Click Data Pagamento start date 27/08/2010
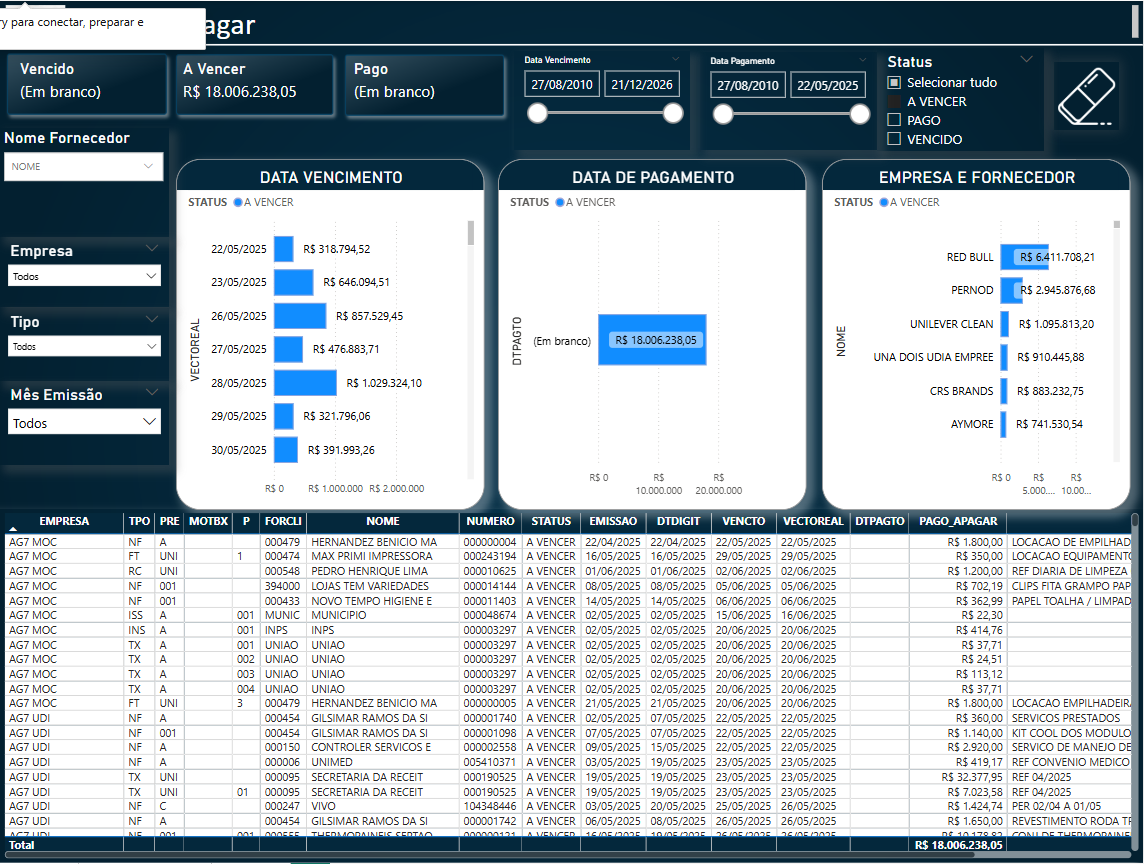Viewport: 1144px width, 864px height. tap(748, 85)
